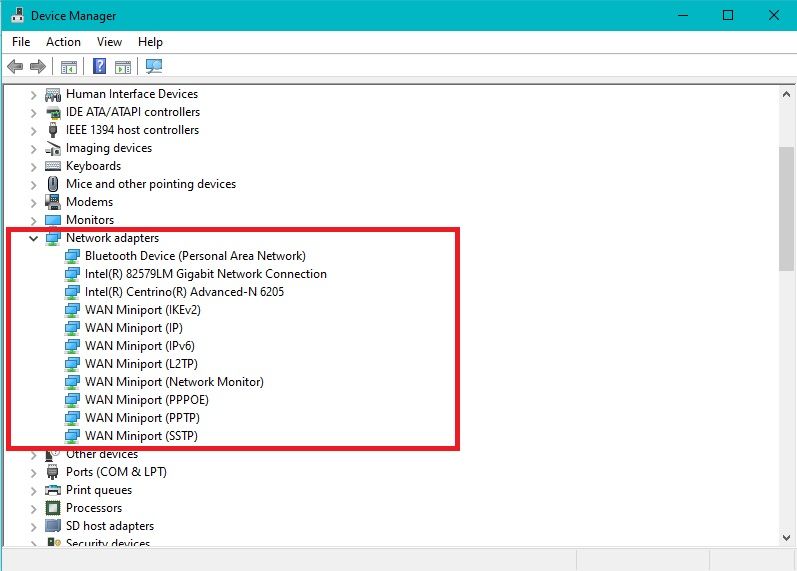Select WAN Miniport (SSTP) entry

[x=141, y=436]
